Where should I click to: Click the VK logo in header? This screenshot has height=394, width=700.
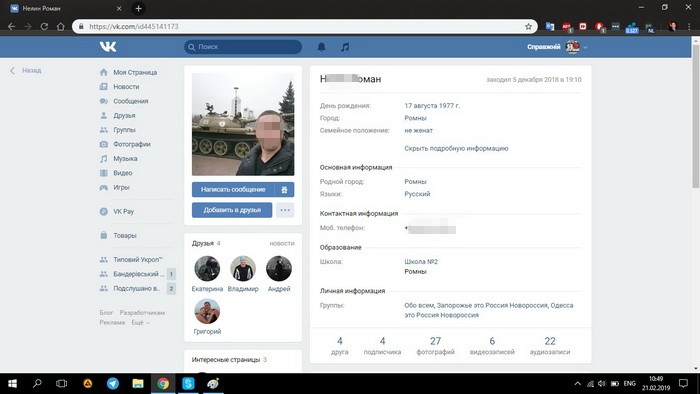click(x=108, y=47)
